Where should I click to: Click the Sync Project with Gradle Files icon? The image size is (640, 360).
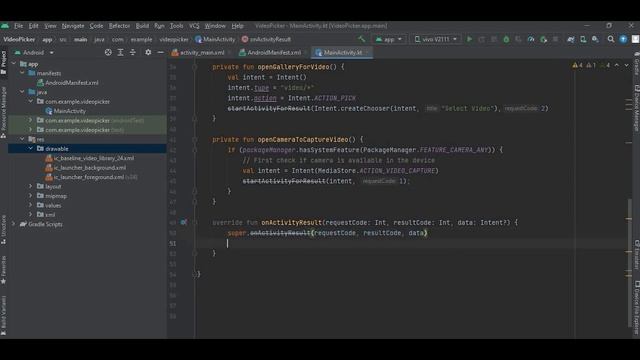pos(571,39)
